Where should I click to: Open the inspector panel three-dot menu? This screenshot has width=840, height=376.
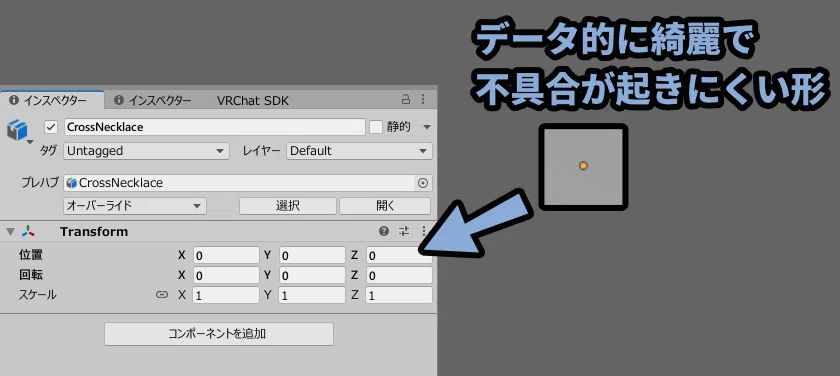coord(423,99)
